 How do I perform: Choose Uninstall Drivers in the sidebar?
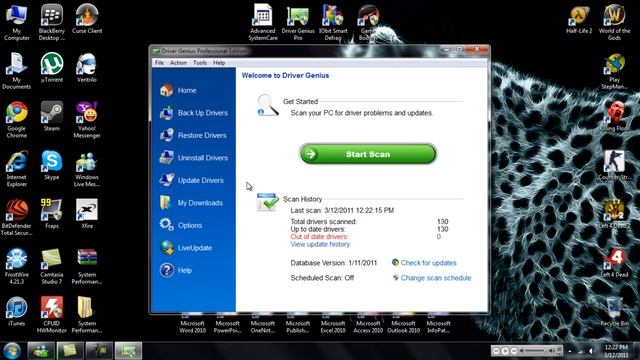click(194, 158)
